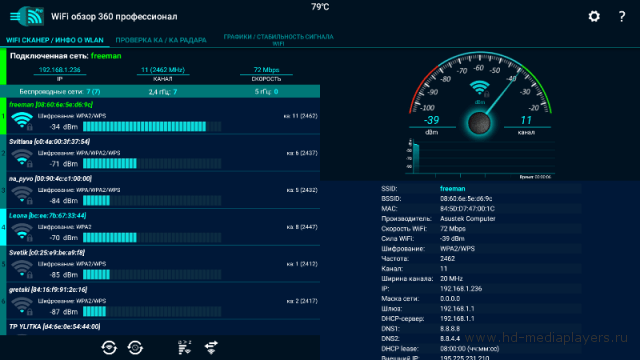
Task: Click the Leora -70 dBm signal bar
Action: [152, 238]
